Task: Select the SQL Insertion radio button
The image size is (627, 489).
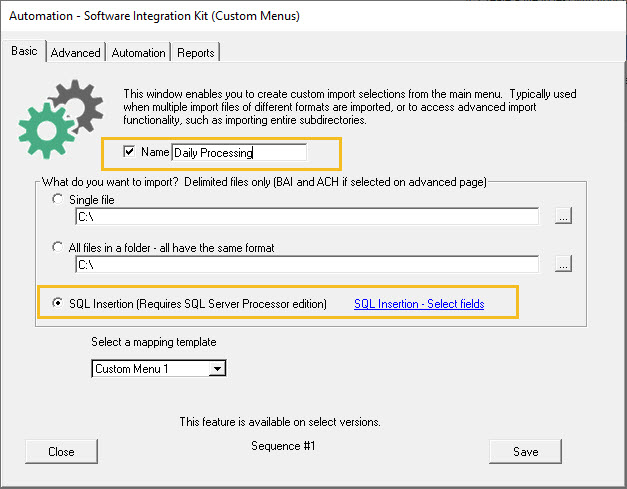Action: [x=58, y=303]
